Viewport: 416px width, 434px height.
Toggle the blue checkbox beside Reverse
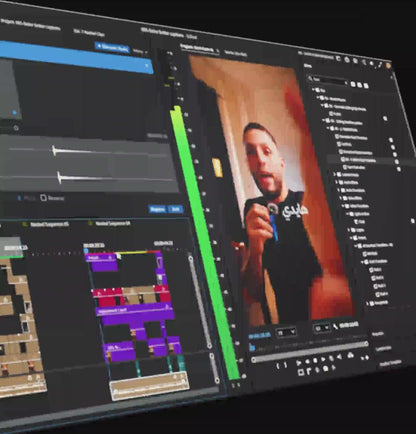tap(19, 198)
